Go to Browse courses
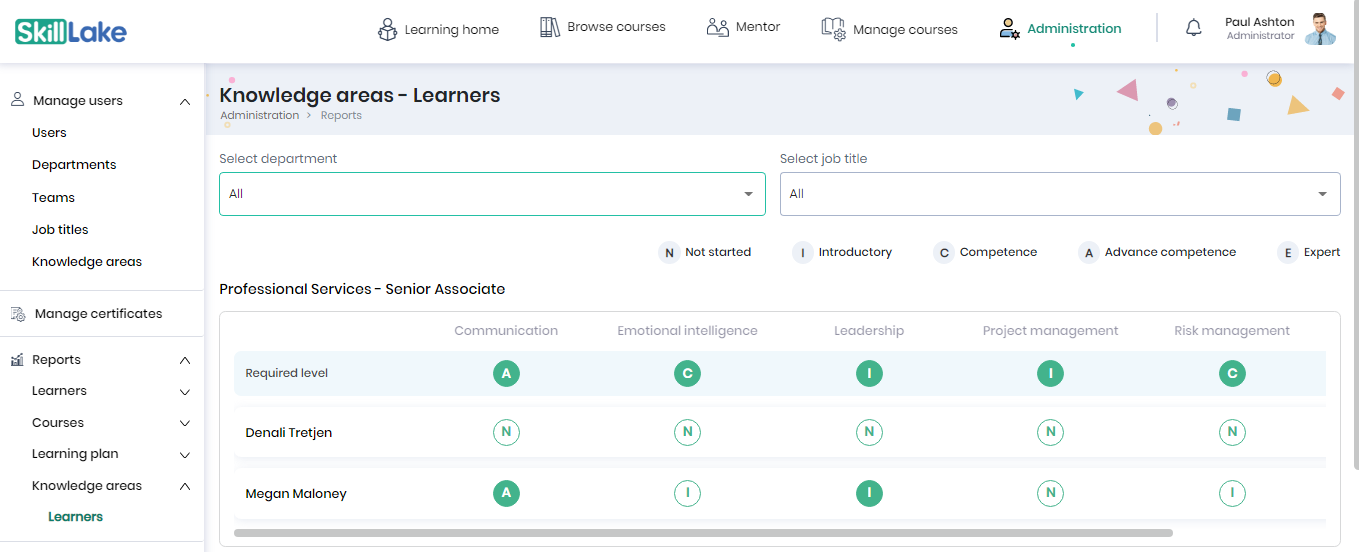This screenshot has width=1359, height=552. [x=602, y=27]
